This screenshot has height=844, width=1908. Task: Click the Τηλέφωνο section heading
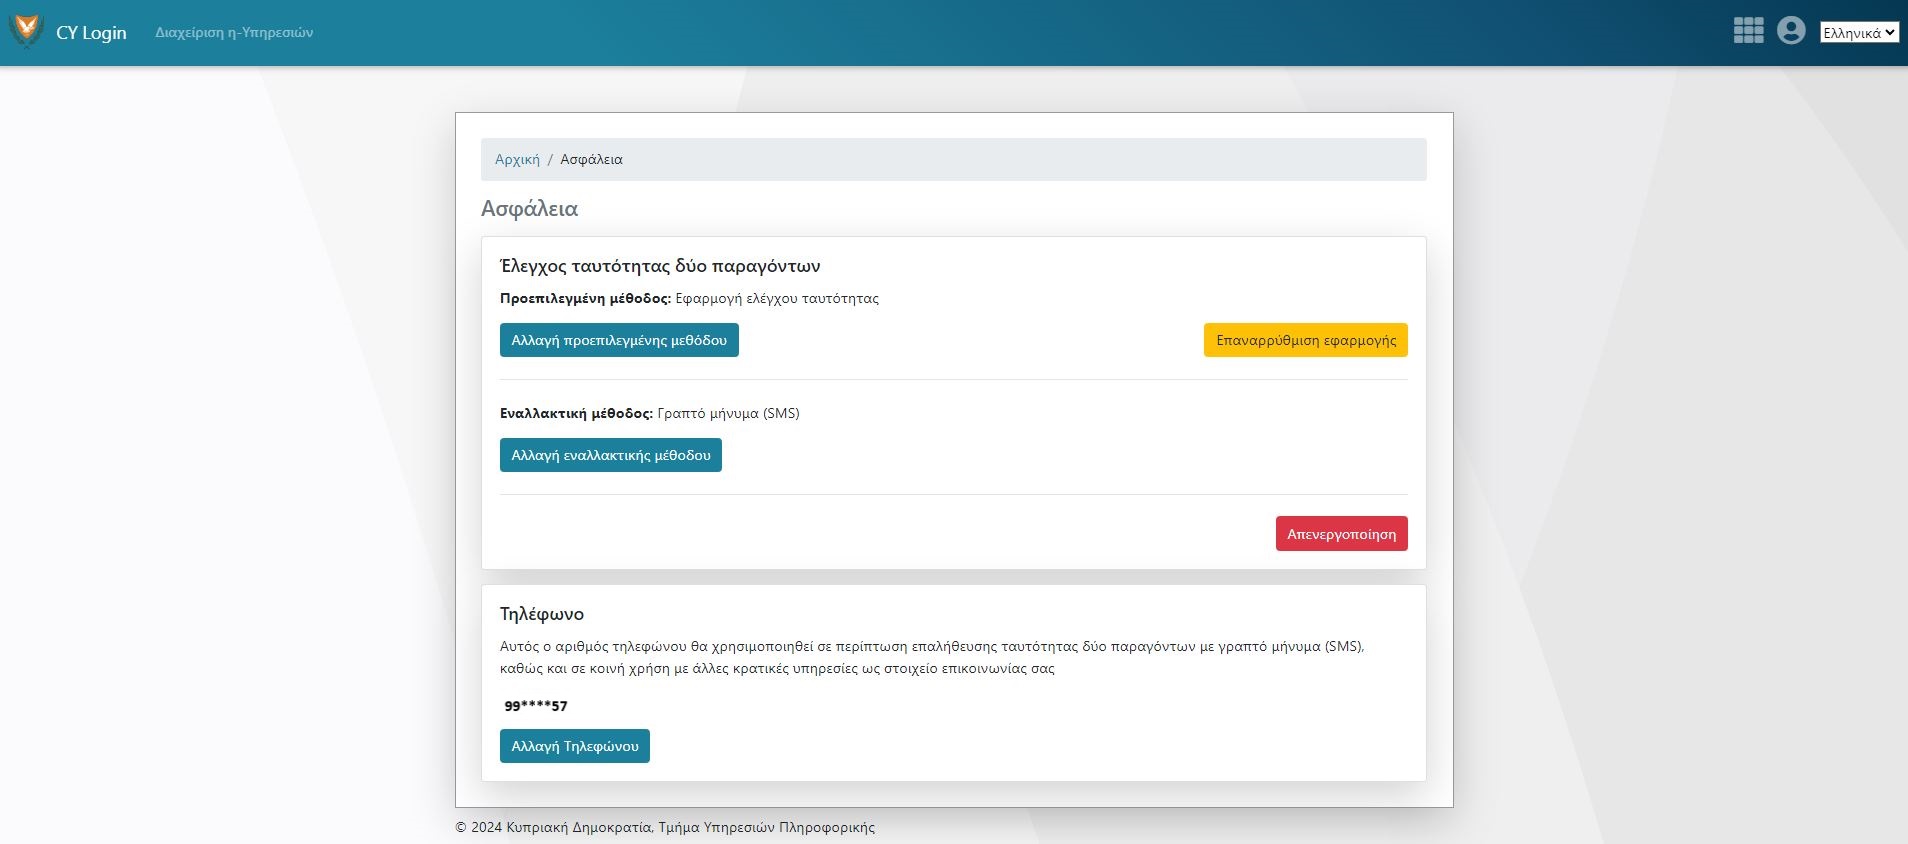click(x=542, y=614)
